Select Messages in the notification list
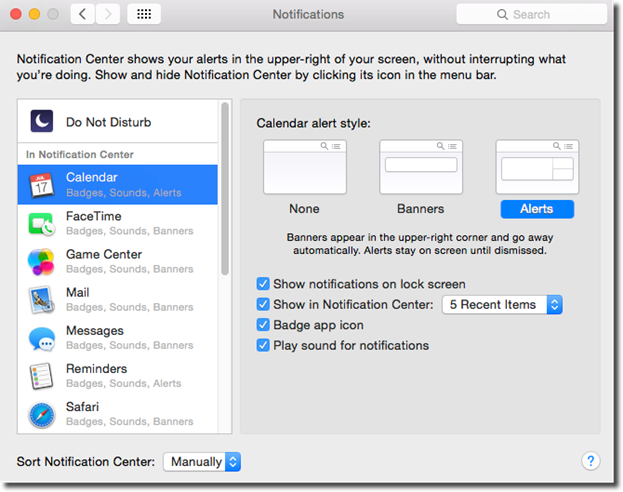 click(118, 338)
